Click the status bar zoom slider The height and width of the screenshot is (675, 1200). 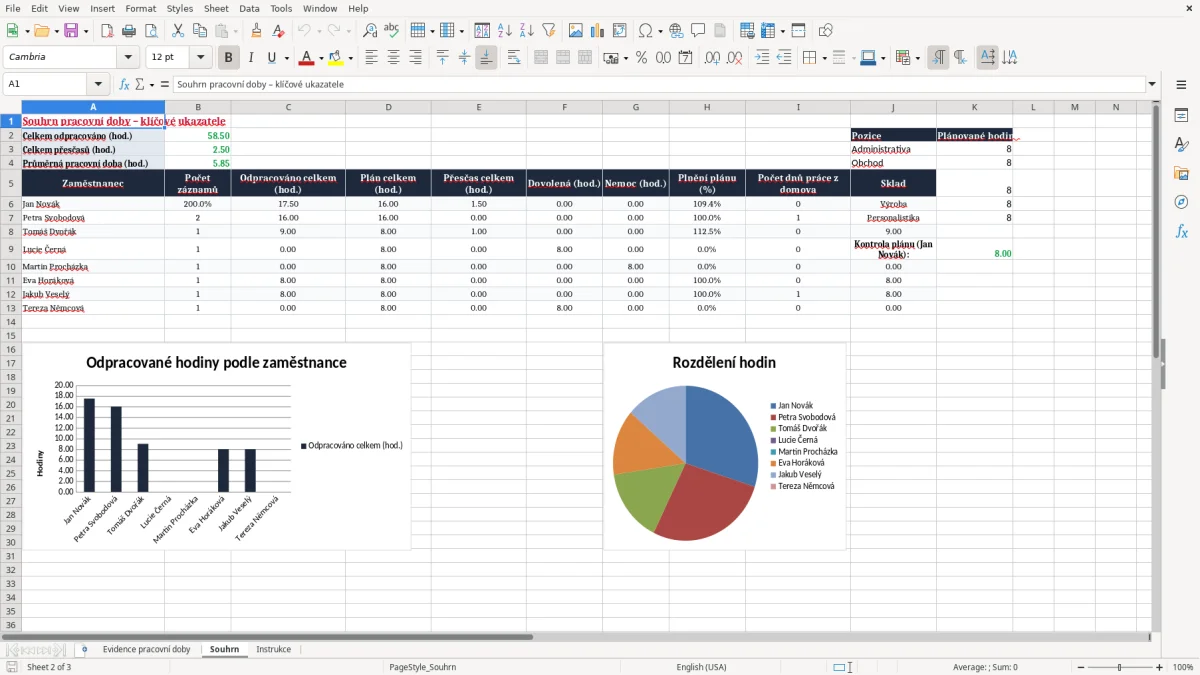1119,667
